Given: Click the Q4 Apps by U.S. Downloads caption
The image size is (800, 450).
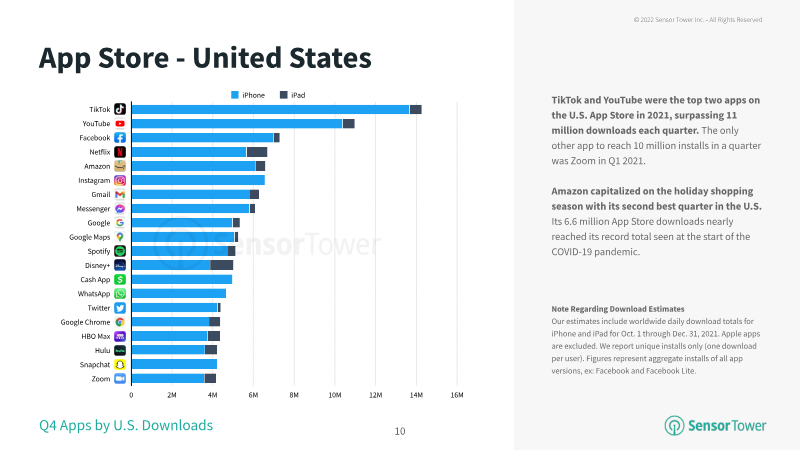Looking at the screenshot, I should [x=126, y=425].
